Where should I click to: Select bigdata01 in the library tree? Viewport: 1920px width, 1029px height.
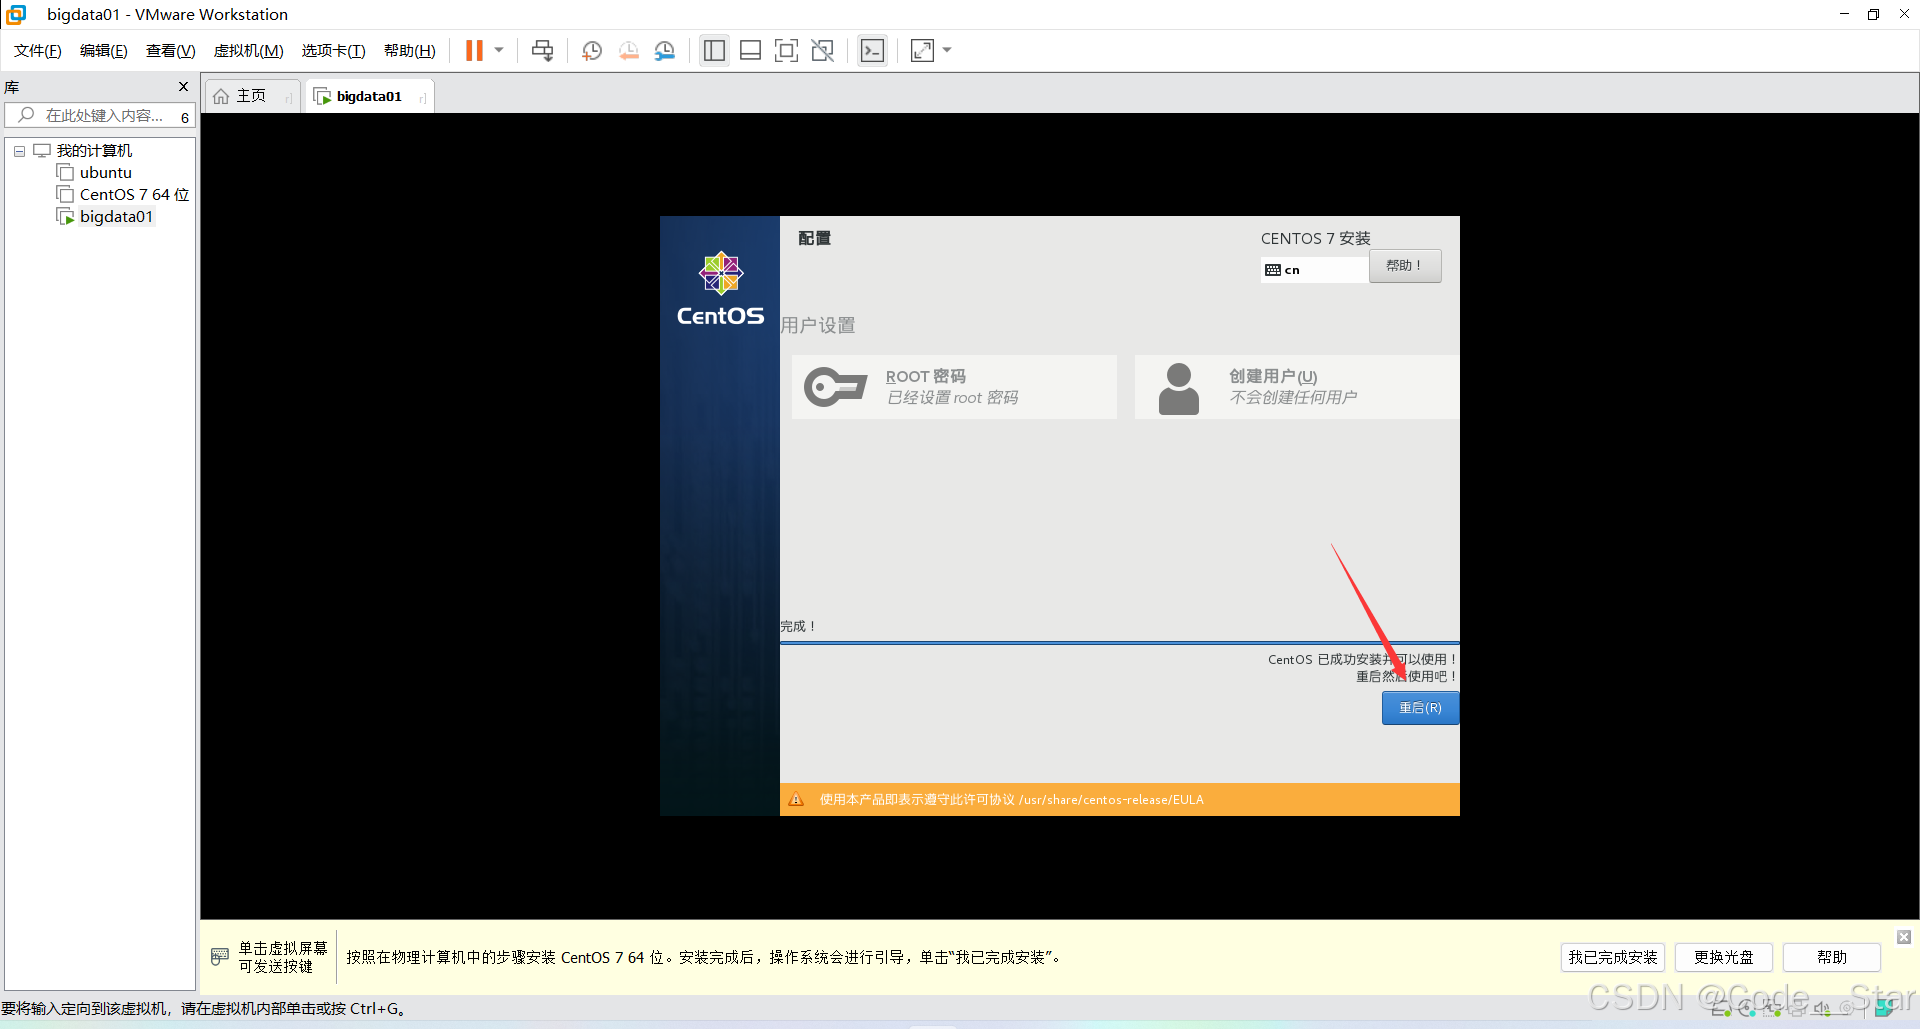pos(116,217)
